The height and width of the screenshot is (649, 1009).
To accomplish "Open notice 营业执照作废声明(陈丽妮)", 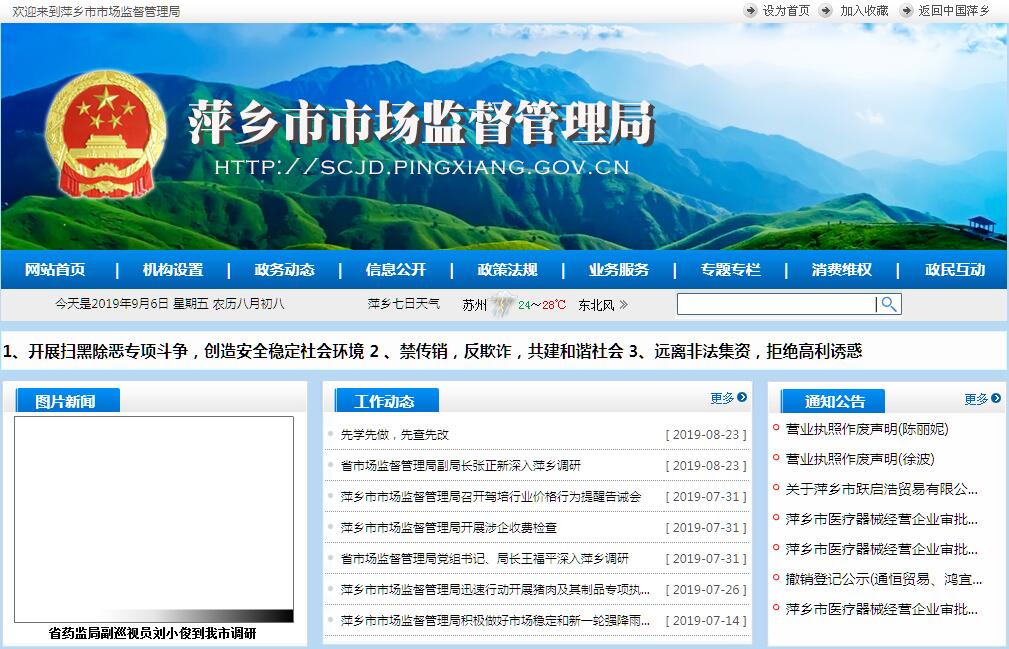I will click(867, 429).
